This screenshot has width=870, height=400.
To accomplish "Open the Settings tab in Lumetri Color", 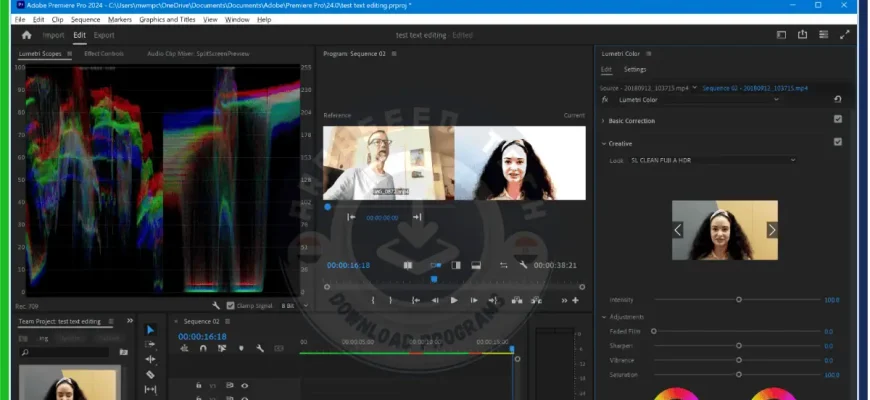I will point(635,70).
